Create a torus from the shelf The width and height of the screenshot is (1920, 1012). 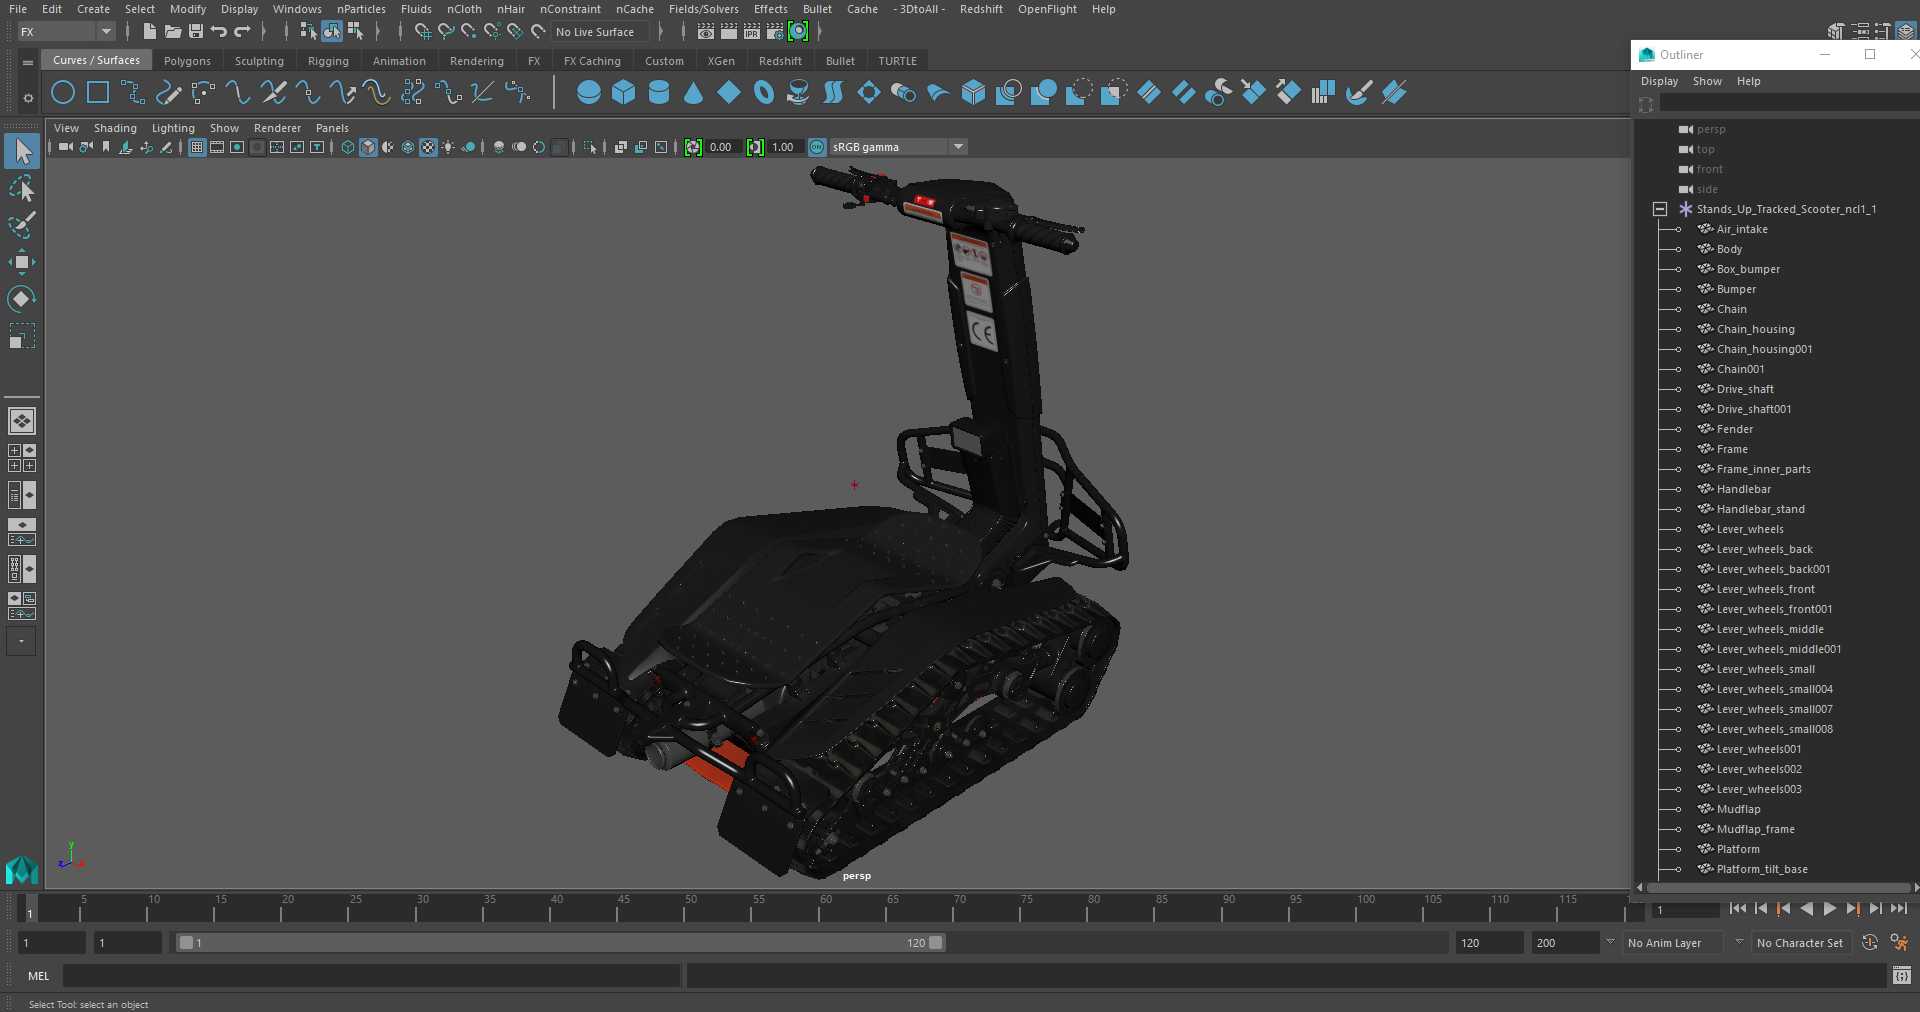pyautogui.click(x=764, y=93)
